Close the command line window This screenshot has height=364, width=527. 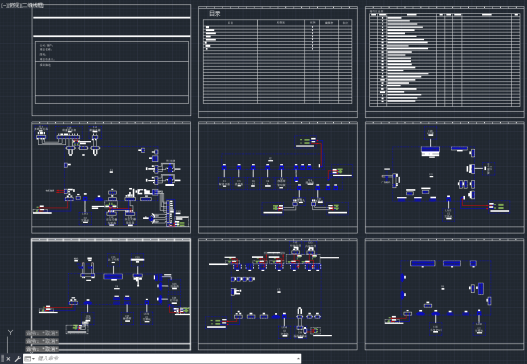point(8,359)
